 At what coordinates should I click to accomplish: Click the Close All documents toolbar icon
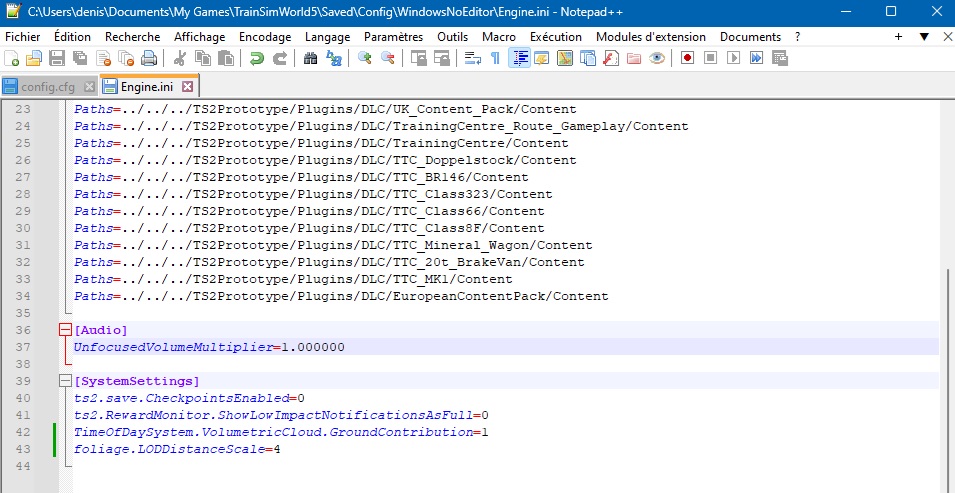tap(126, 59)
